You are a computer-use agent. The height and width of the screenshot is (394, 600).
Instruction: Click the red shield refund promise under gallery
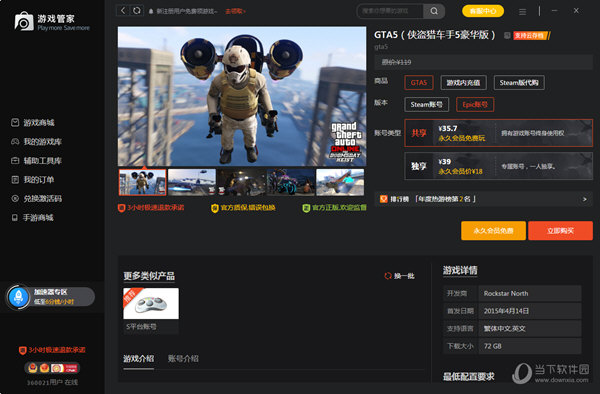[x=151, y=208]
